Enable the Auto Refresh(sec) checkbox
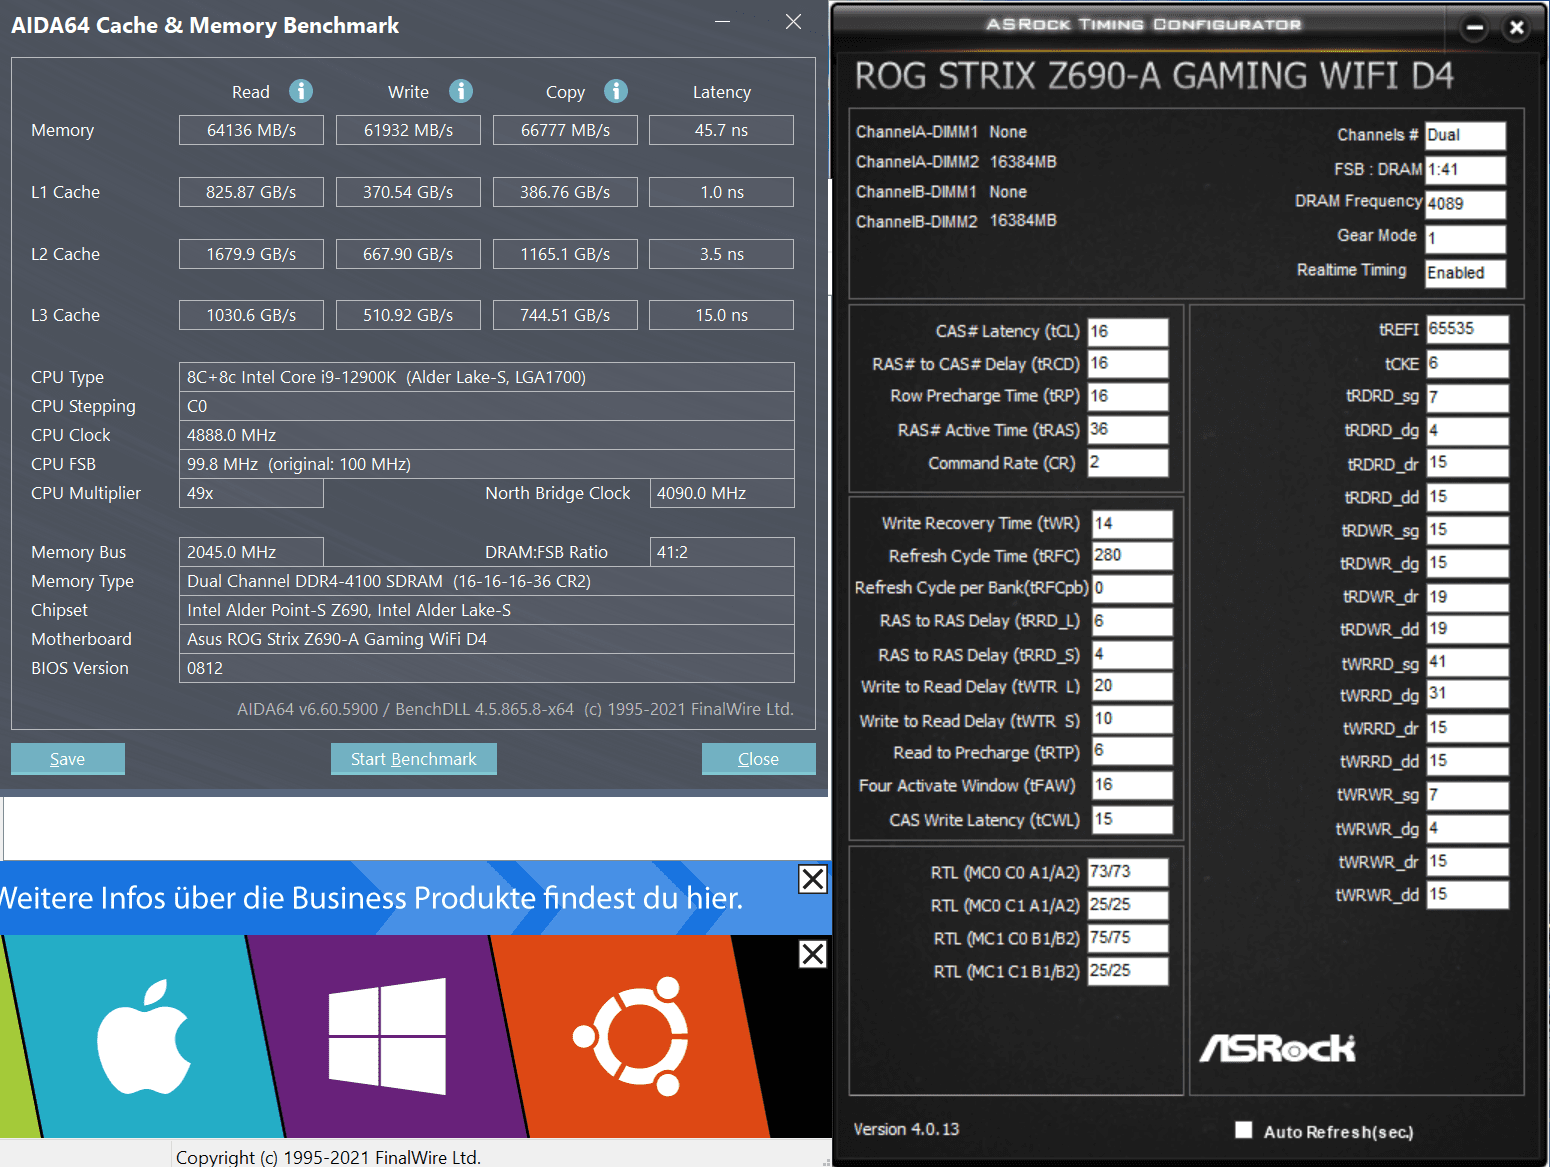Viewport: 1550px width, 1167px height. pos(1243,1130)
